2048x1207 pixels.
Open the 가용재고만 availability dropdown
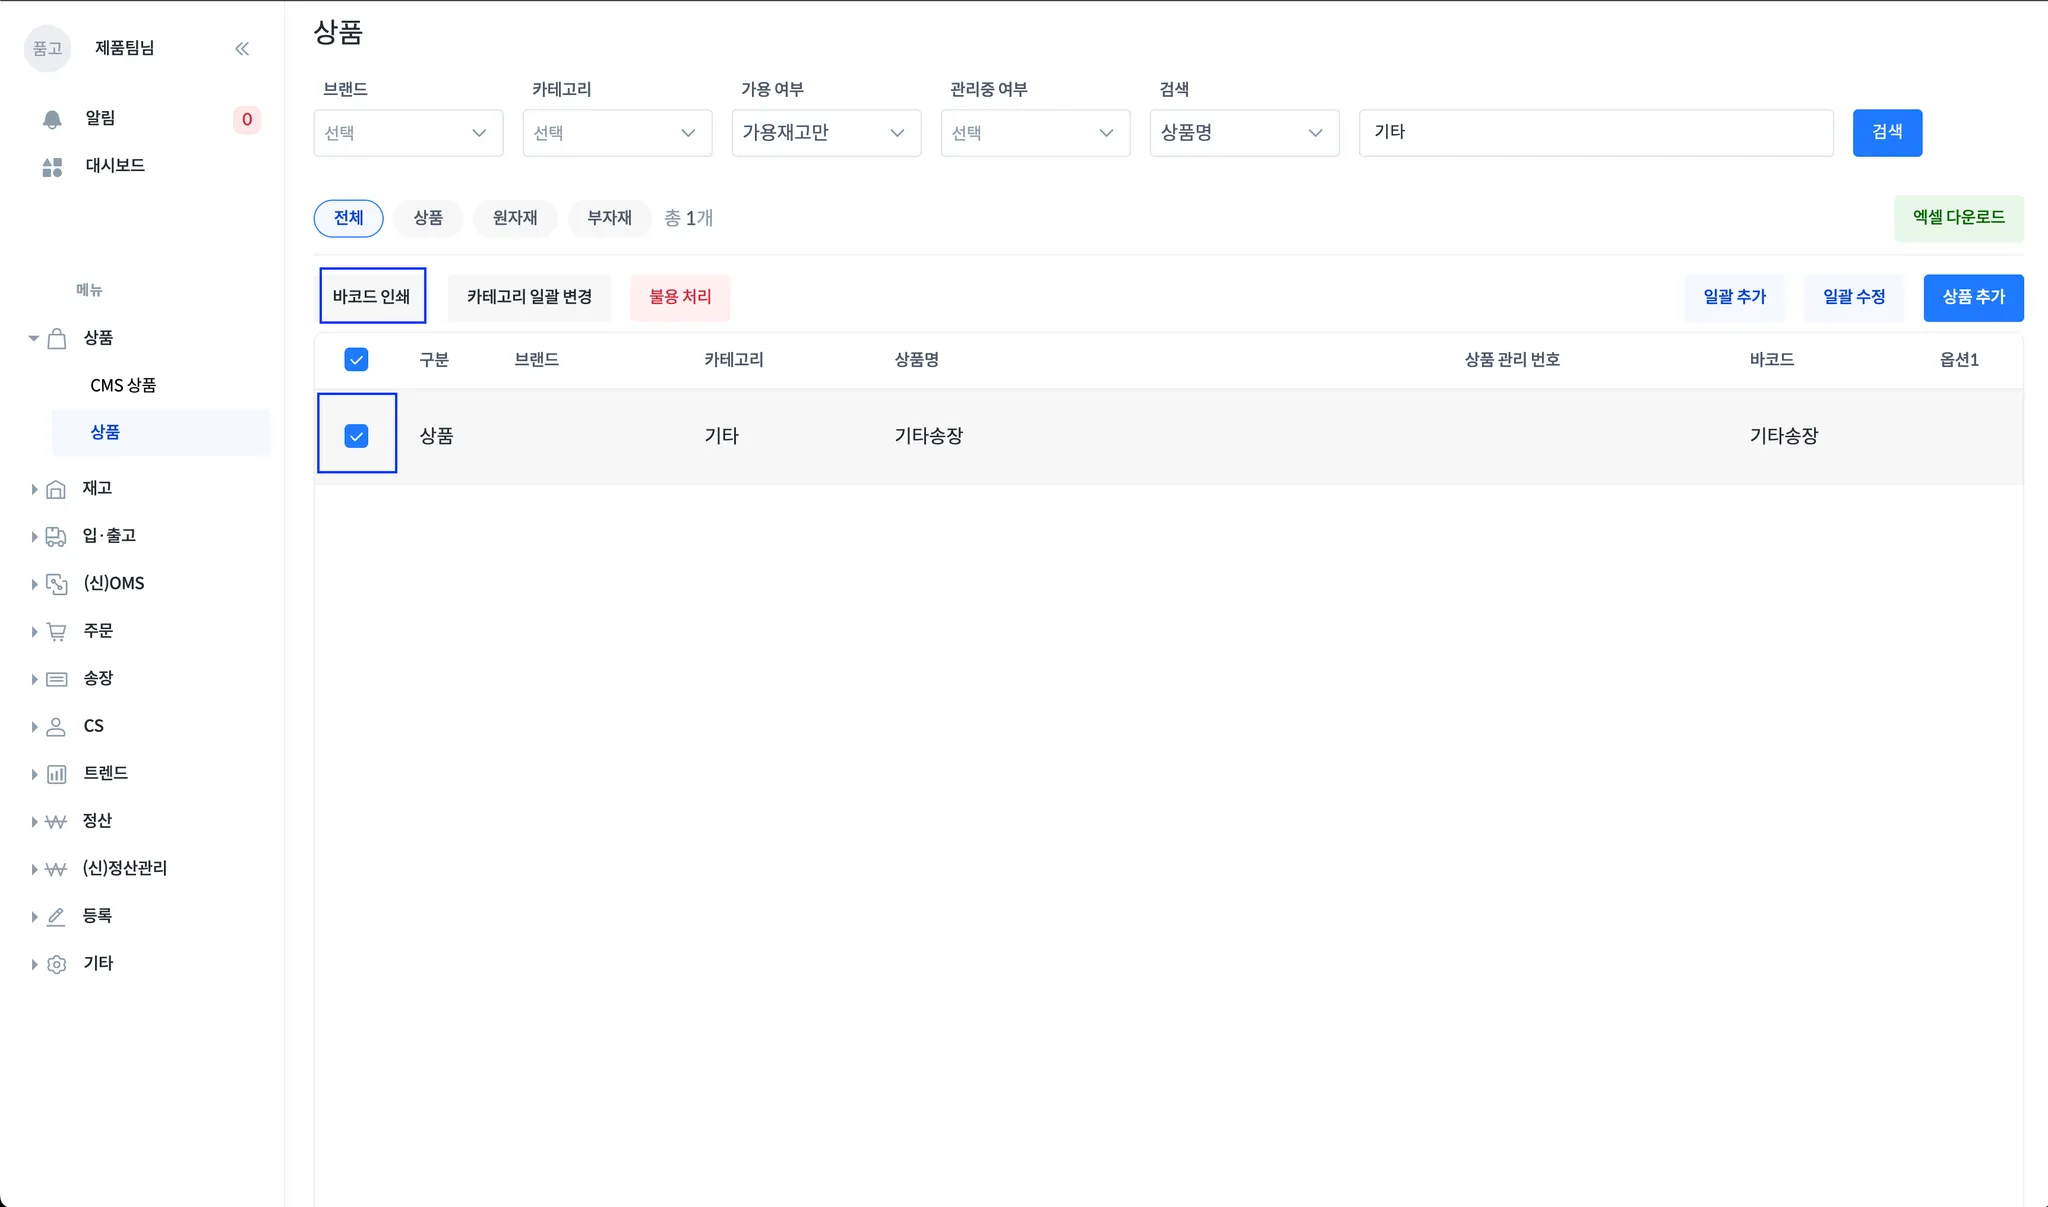[x=825, y=133]
